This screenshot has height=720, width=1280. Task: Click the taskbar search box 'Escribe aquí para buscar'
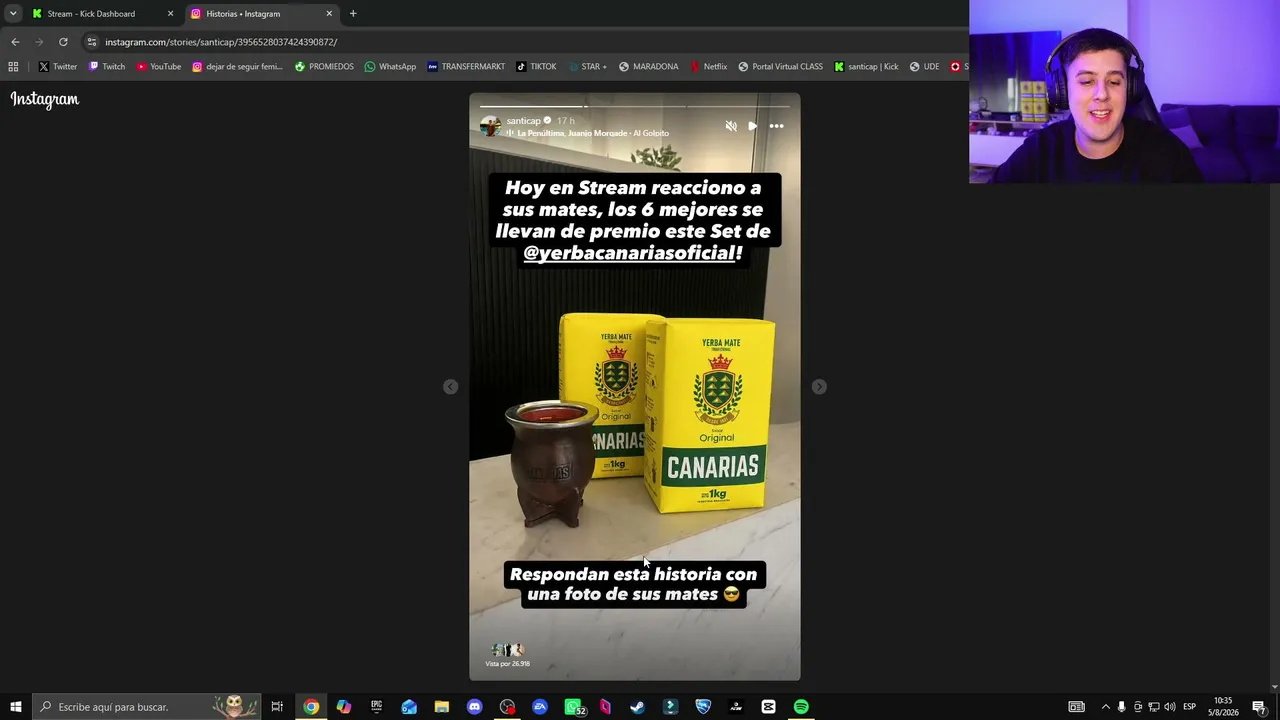tap(147, 707)
